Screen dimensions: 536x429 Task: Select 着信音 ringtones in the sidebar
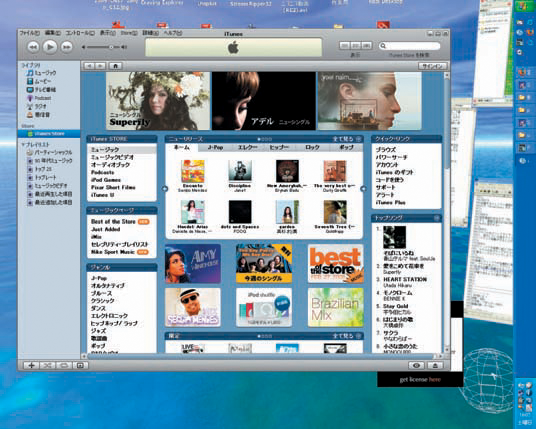click(38, 115)
